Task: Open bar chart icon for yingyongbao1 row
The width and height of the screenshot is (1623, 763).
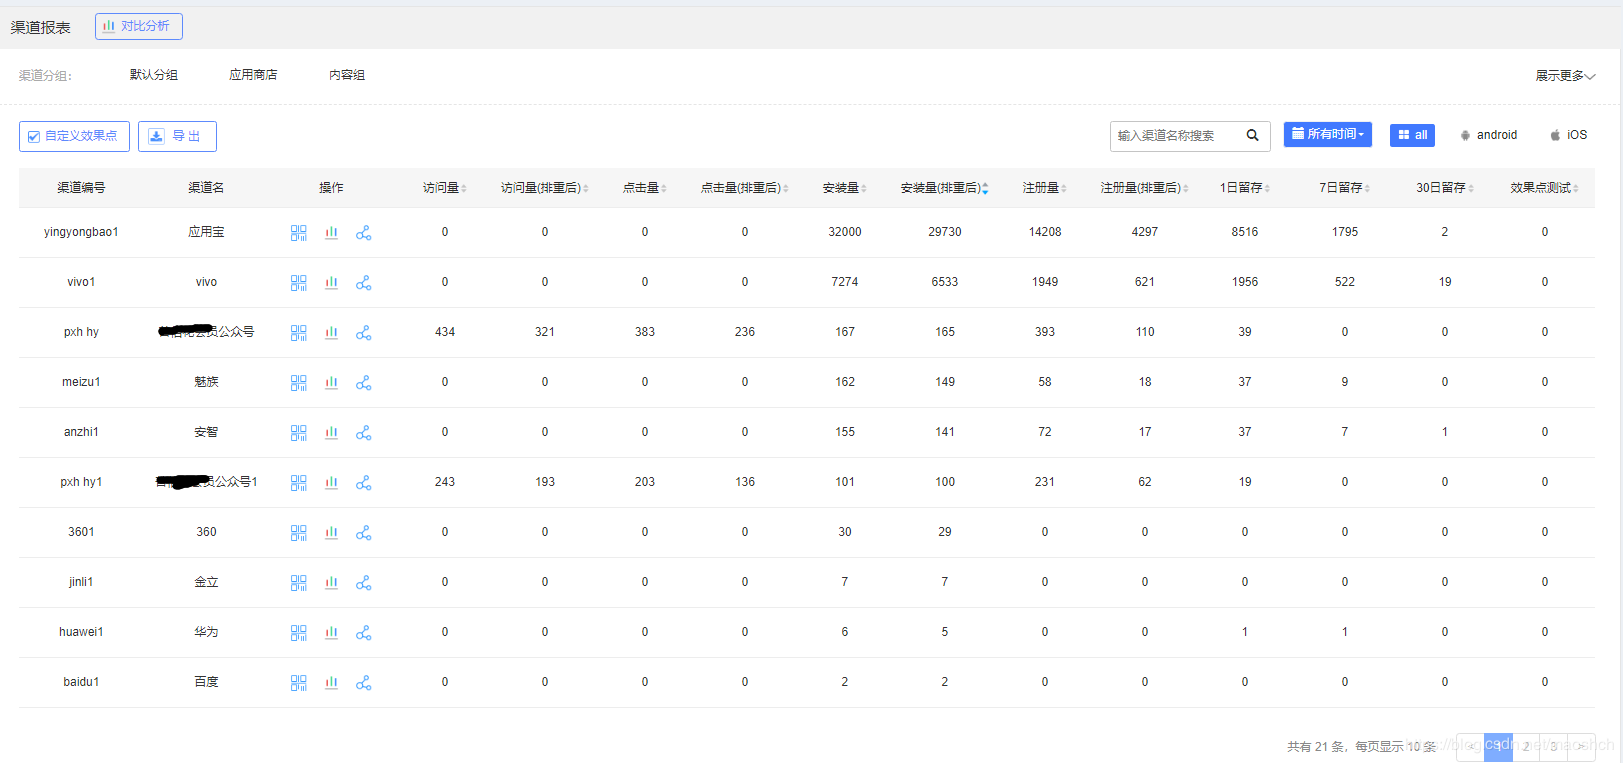Action: [x=331, y=232]
